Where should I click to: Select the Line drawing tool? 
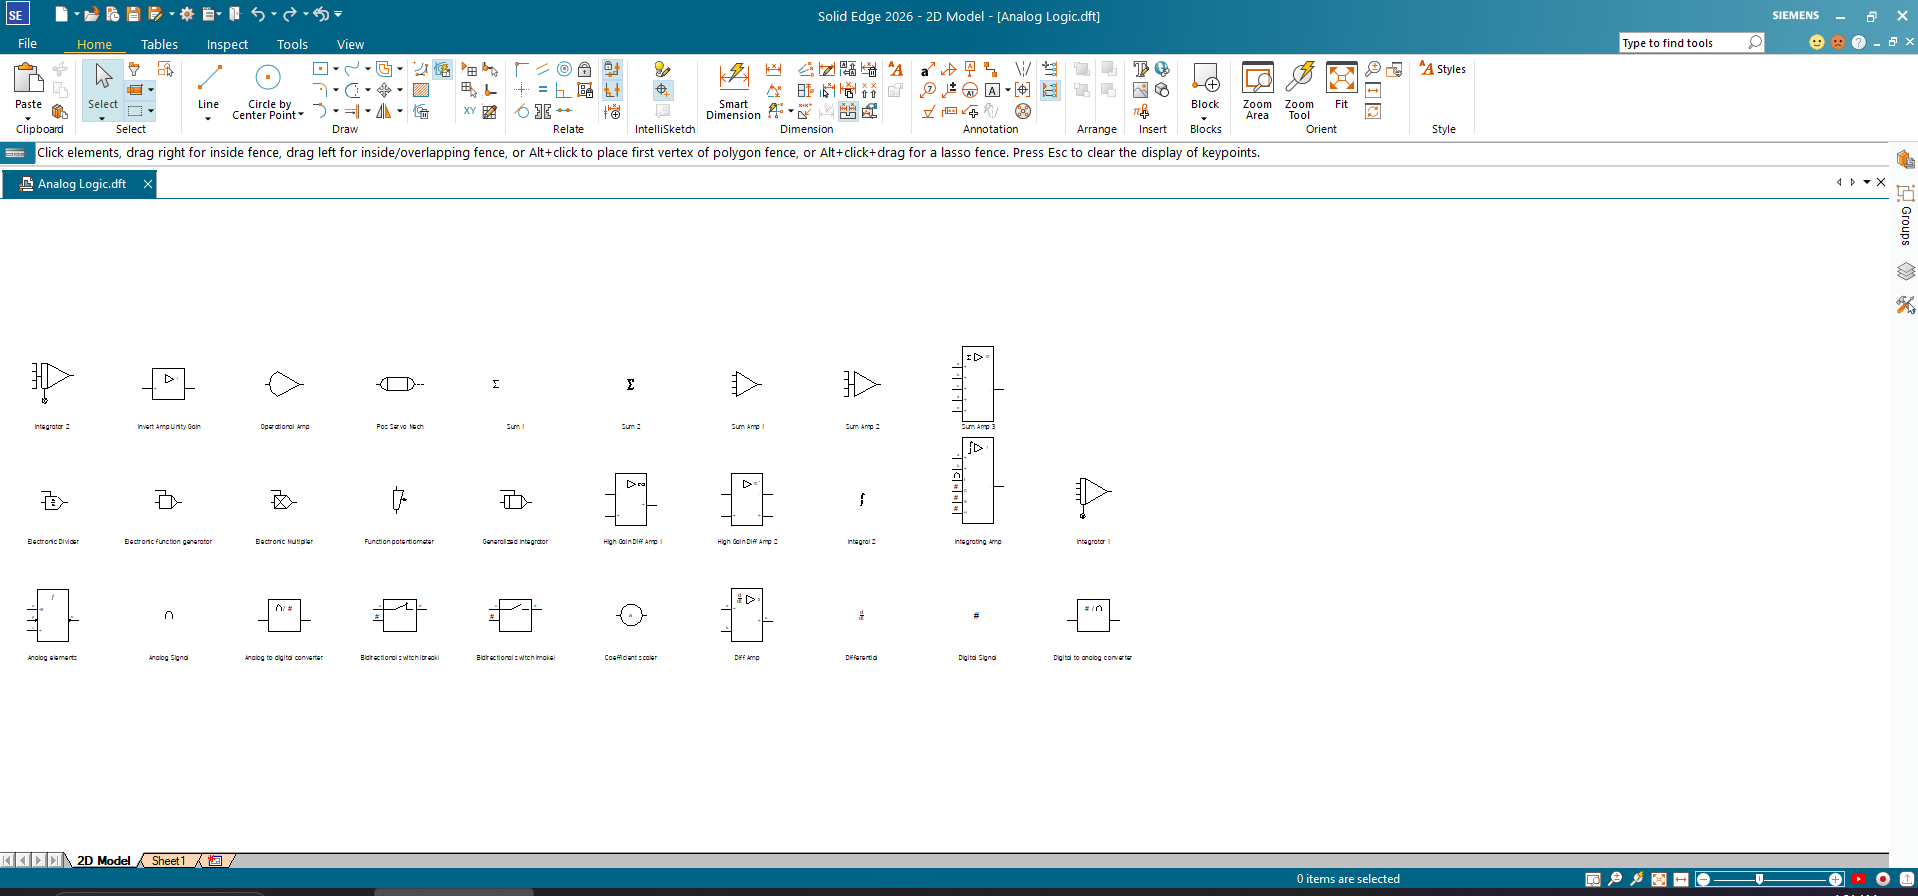point(208,86)
